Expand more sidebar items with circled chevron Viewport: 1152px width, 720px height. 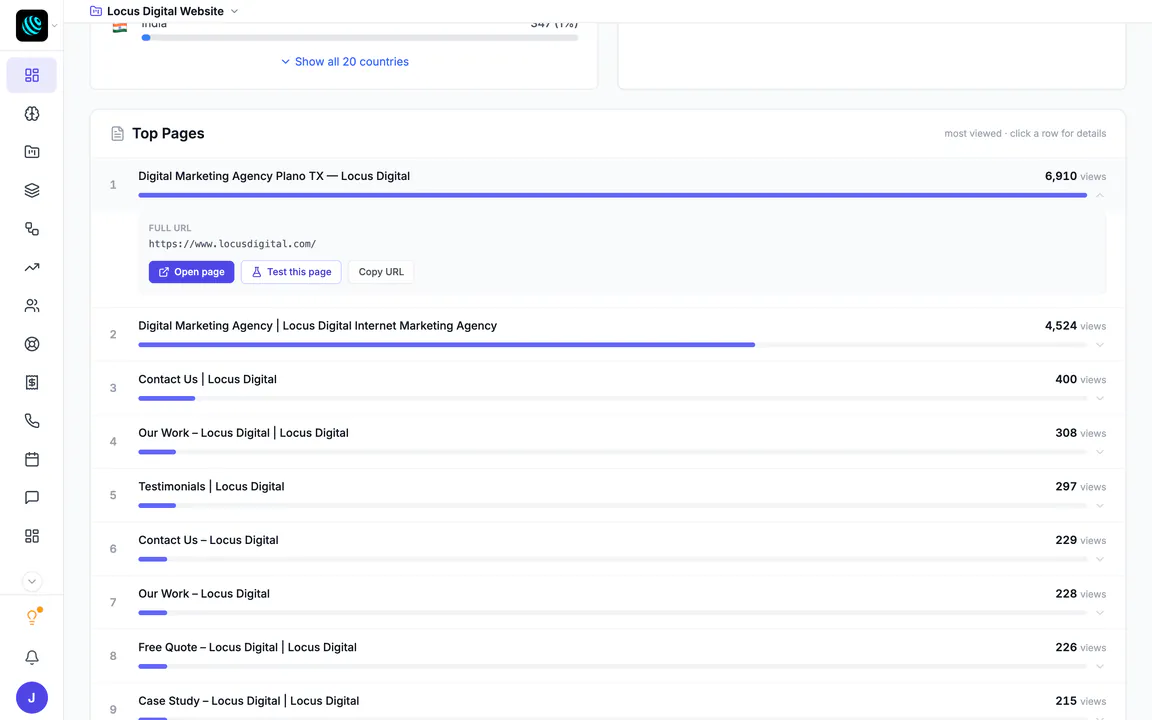(x=32, y=581)
